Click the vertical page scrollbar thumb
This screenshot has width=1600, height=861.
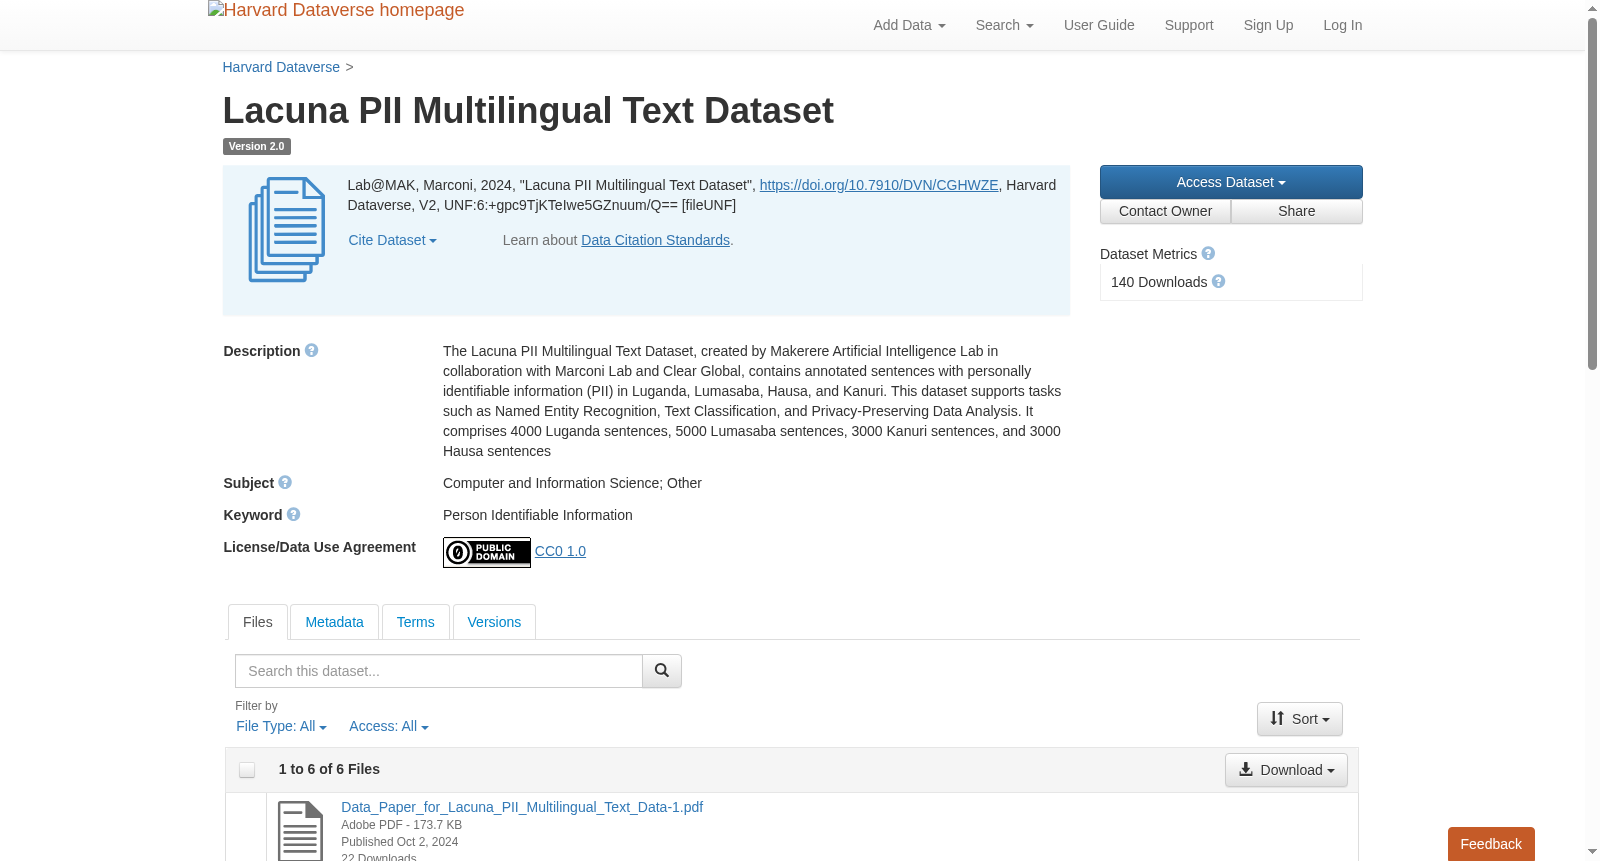[x=1592, y=195]
